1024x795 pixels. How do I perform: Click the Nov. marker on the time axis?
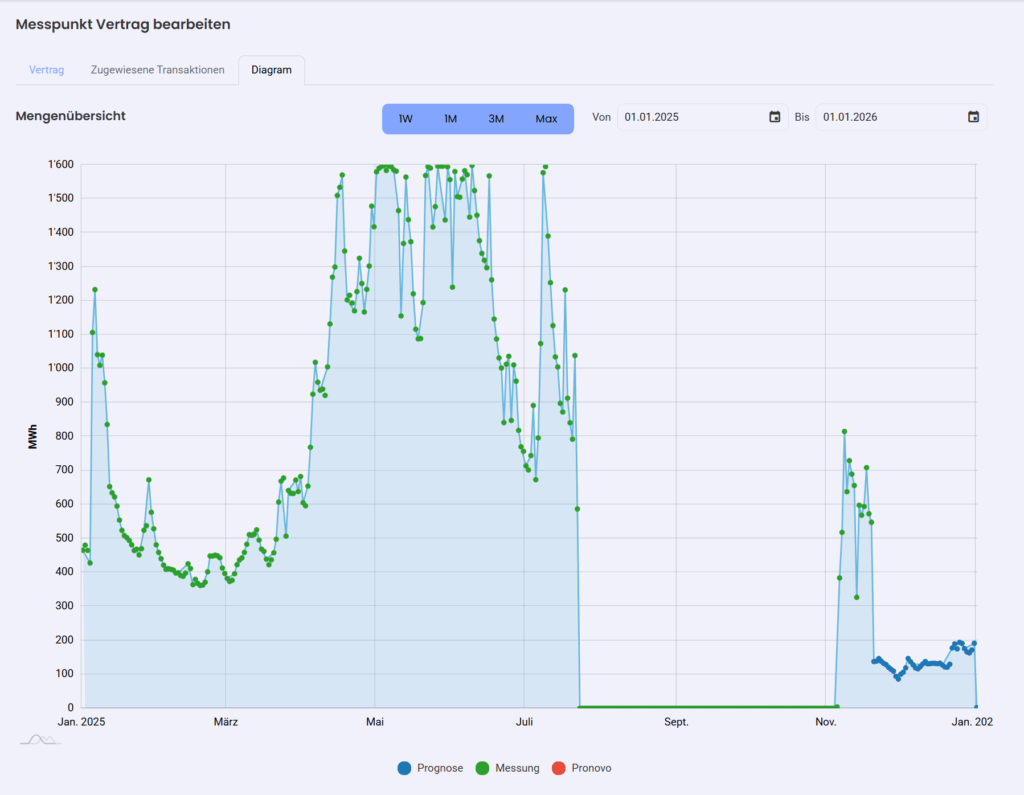point(825,722)
